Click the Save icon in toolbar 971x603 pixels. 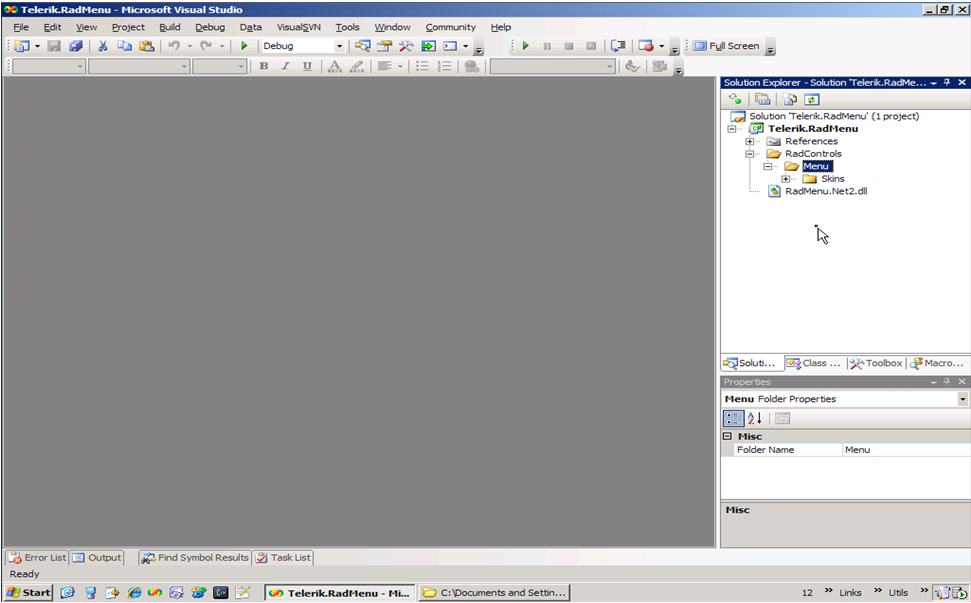click(x=54, y=46)
